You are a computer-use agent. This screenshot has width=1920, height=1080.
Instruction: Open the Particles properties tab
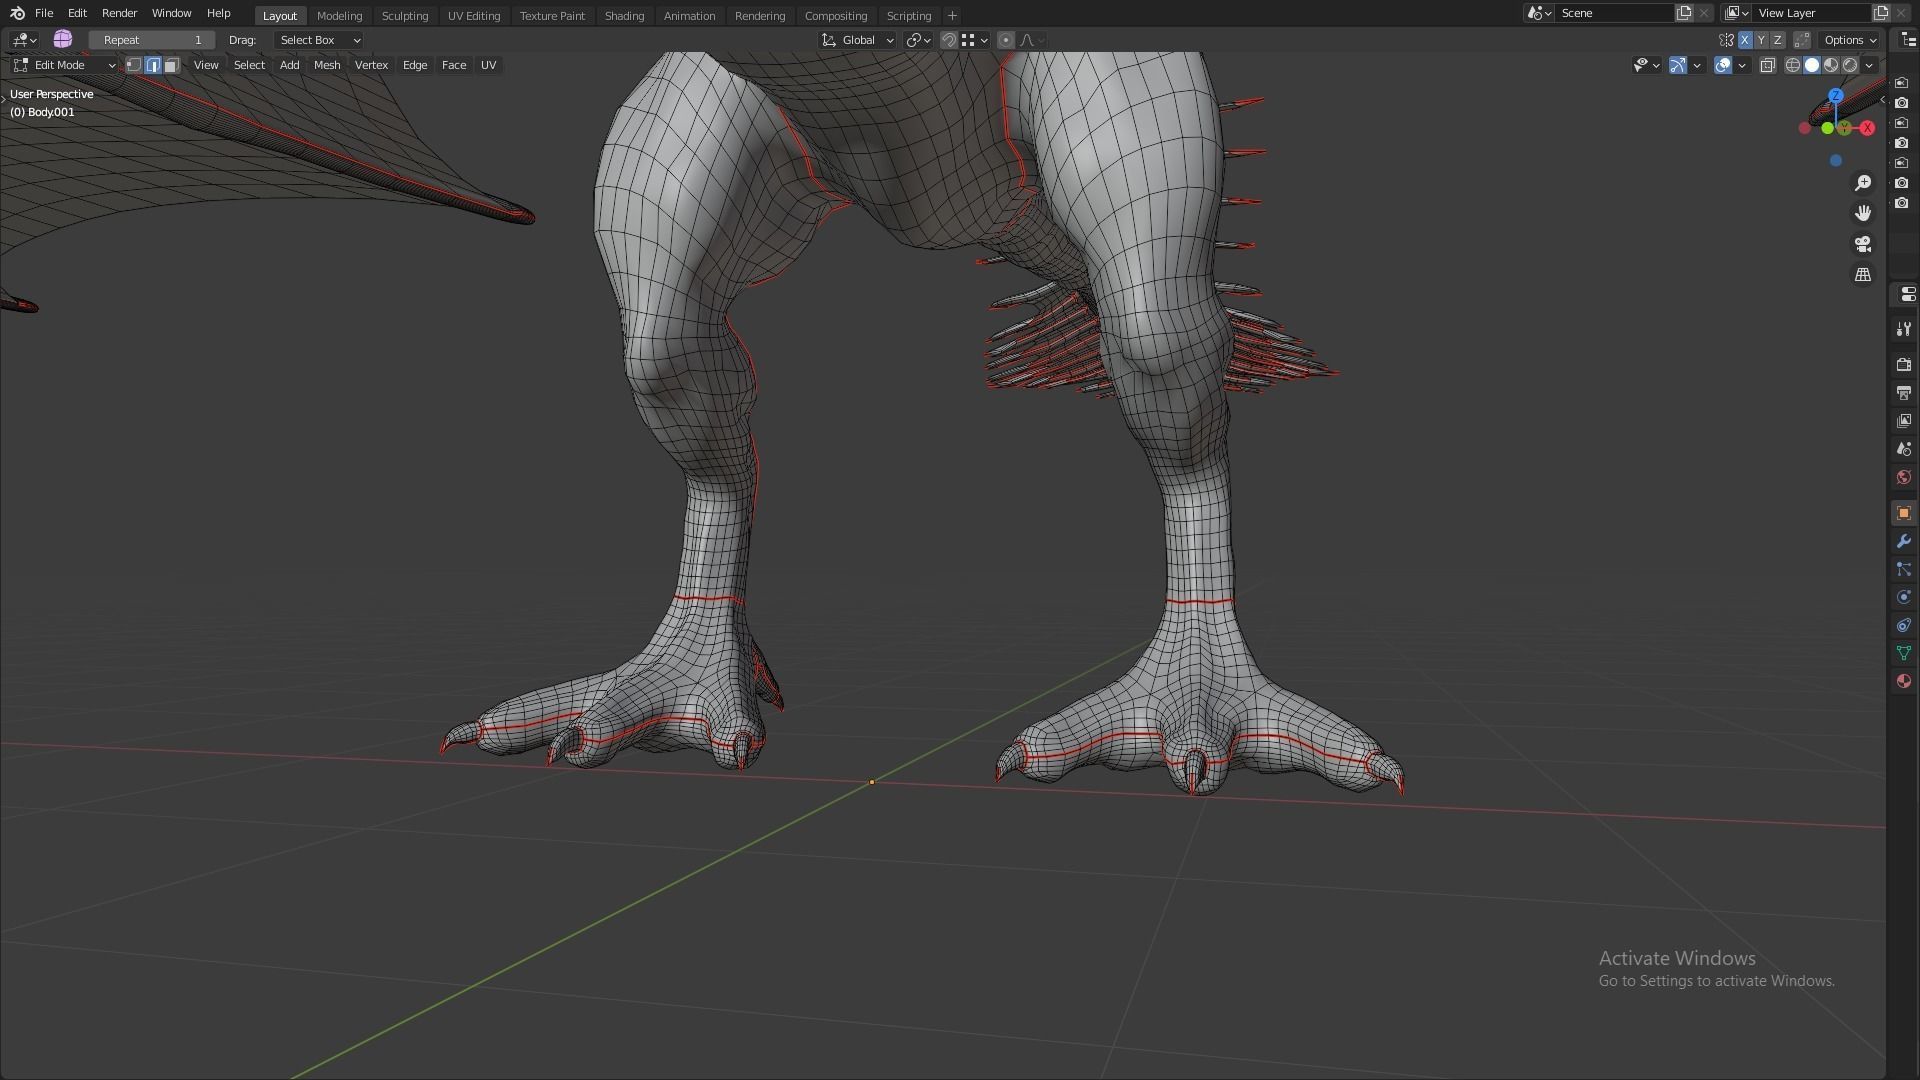point(1903,569)
